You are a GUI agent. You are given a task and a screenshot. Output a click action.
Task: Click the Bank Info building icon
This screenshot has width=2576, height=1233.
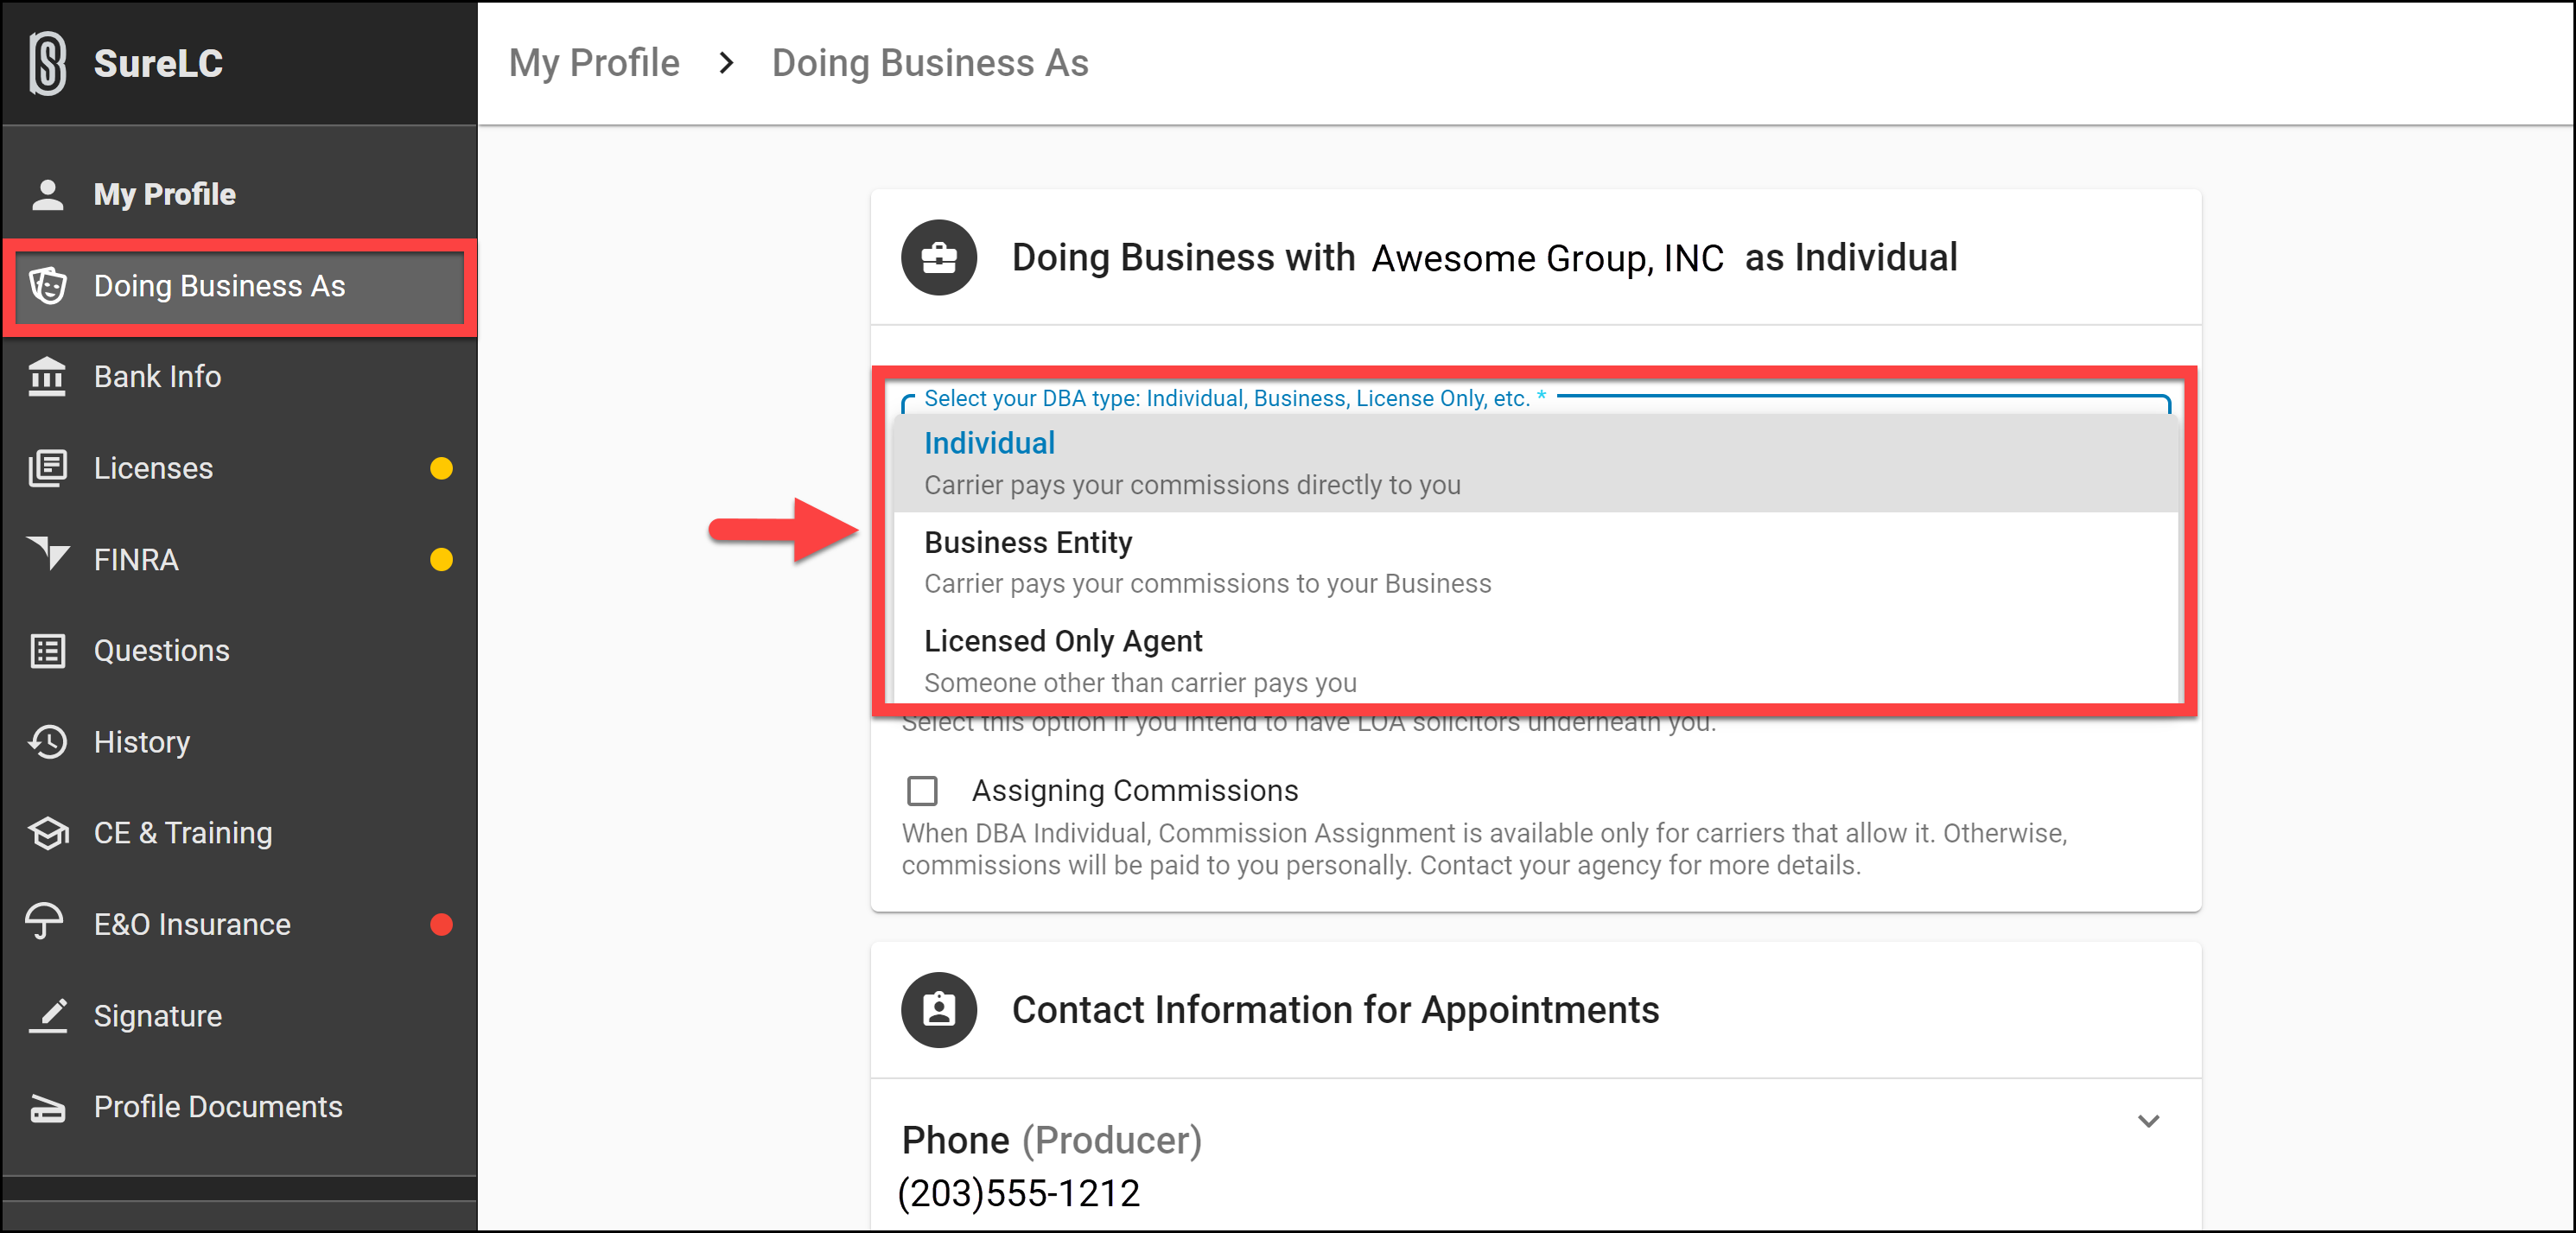pyautogui.click(x=47, y=377)
